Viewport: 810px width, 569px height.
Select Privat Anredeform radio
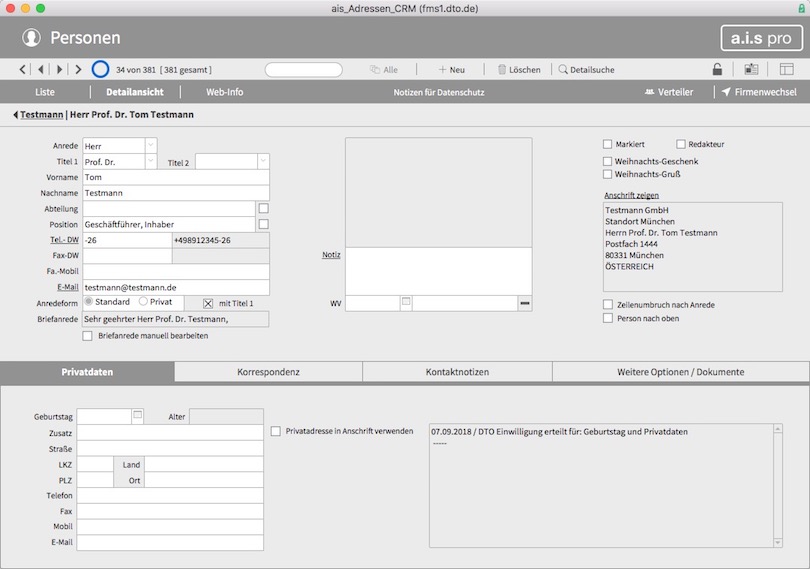tap(143, 301)
